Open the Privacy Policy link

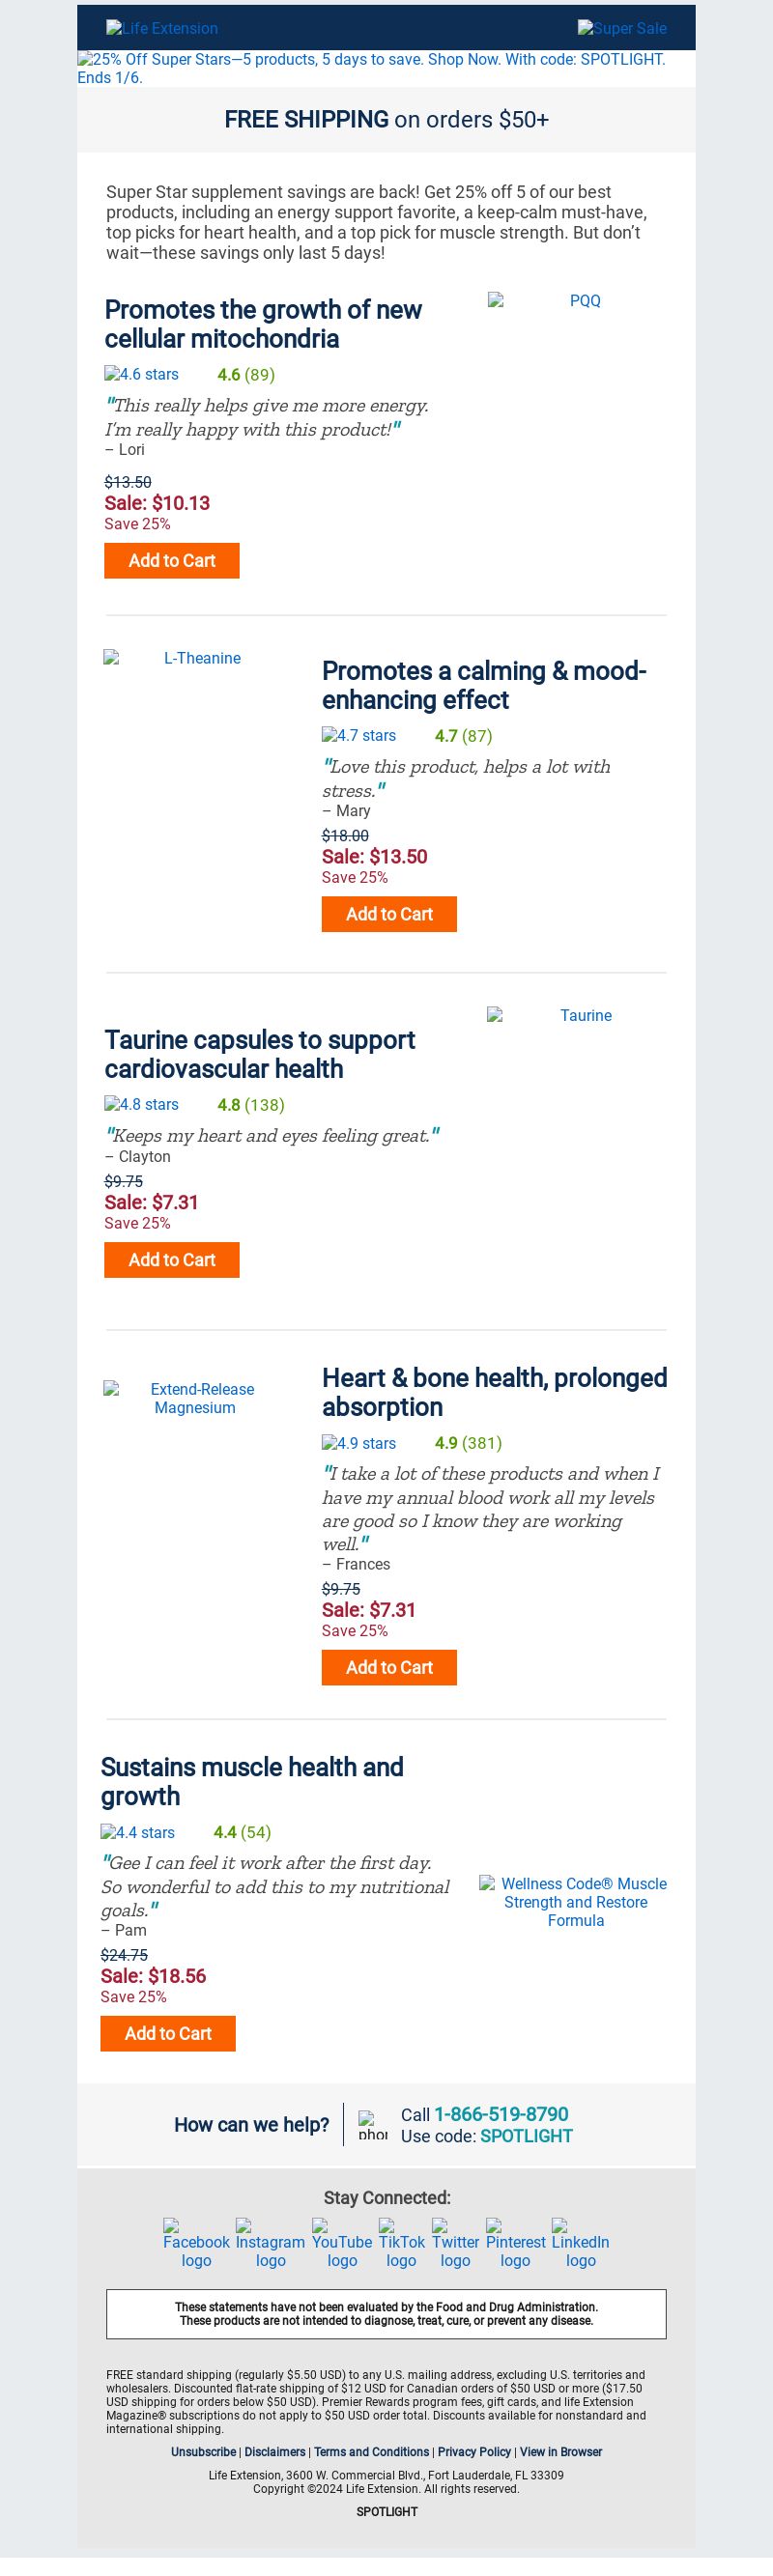point(474,2451)
